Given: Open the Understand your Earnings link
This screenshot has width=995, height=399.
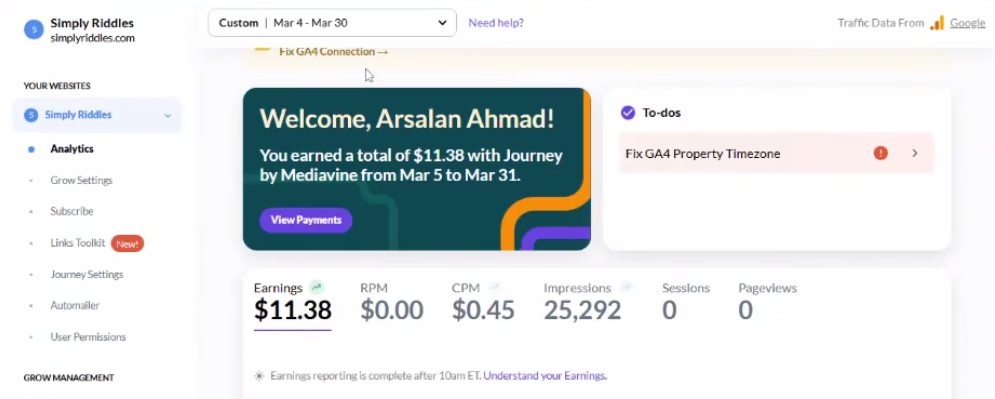Looking at the screenshot, I should pyautogui.click(x=545, y=376).
